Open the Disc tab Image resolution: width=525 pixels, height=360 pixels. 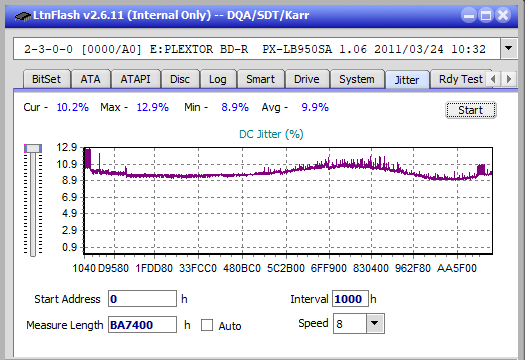(x=180, y=79)
